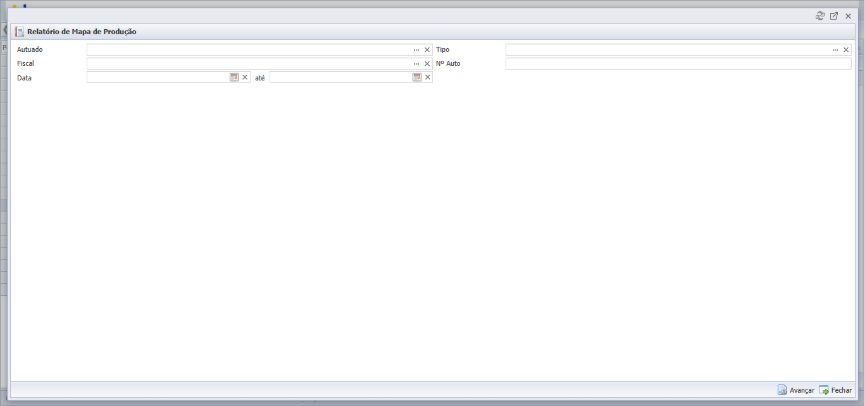
Task: Clear the Tipo field with its X
Action: point(846,50)
